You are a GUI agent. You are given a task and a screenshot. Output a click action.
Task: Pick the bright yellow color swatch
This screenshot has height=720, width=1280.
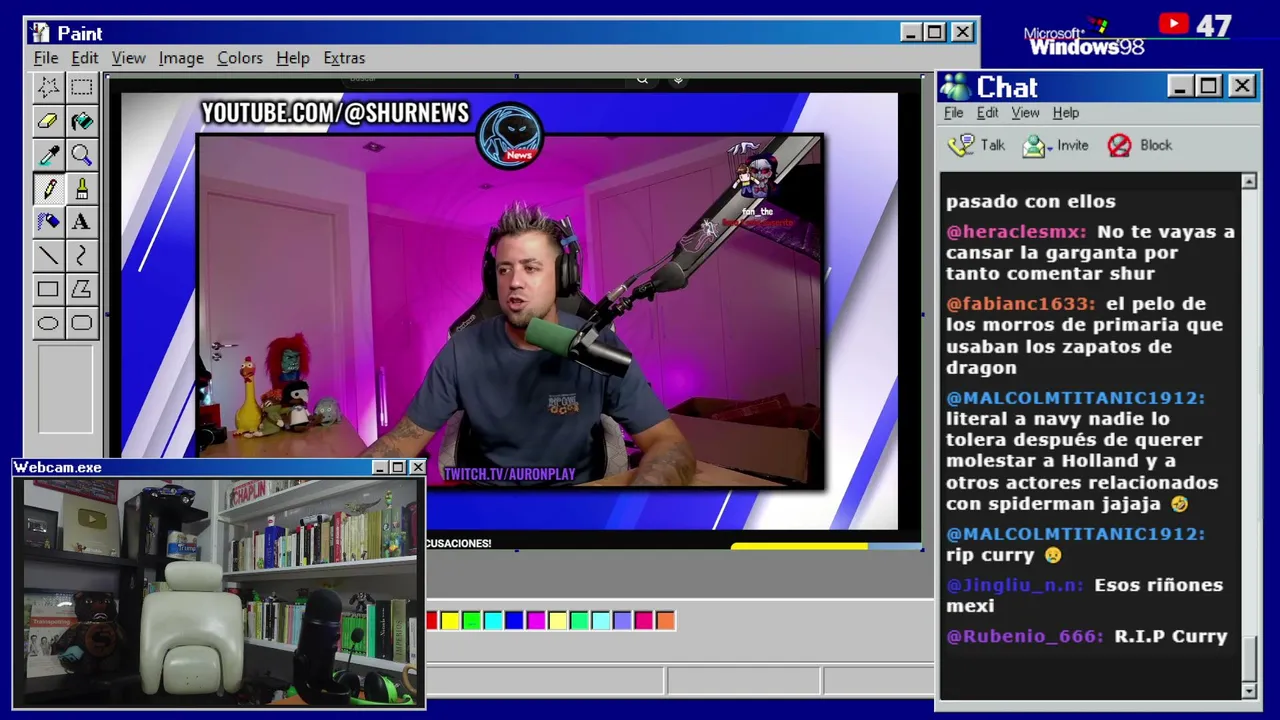click(450, 621)
